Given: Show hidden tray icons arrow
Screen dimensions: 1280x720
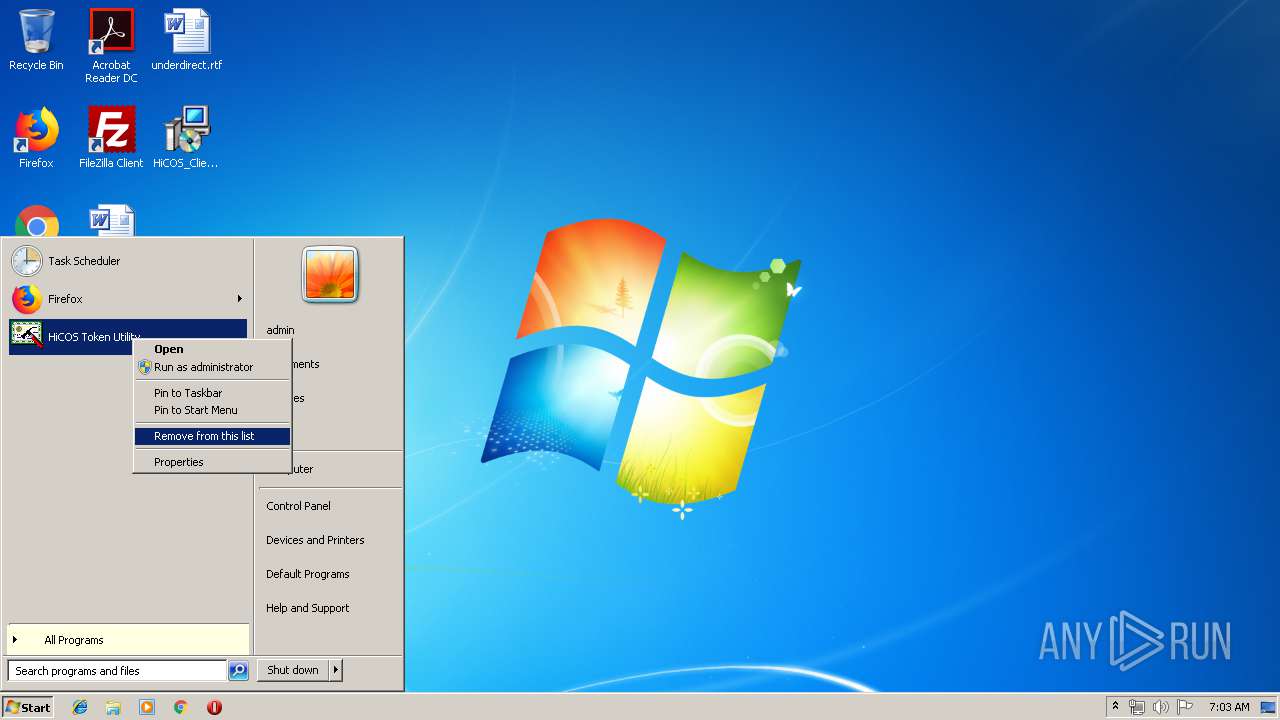Looking at the screenshot, I should point(1116,707).
